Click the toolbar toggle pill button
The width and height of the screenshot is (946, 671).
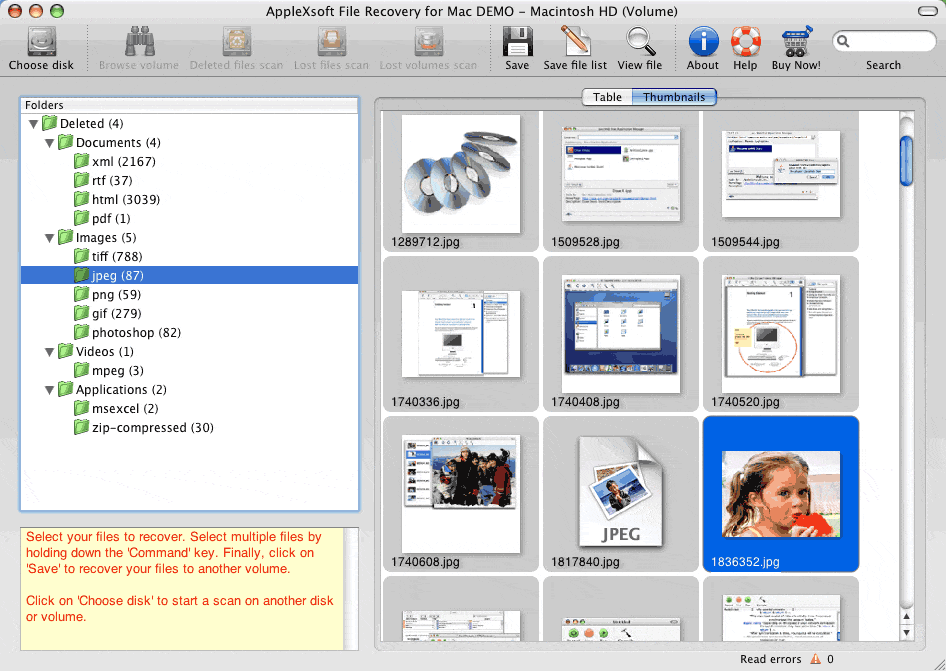(927, 11)
